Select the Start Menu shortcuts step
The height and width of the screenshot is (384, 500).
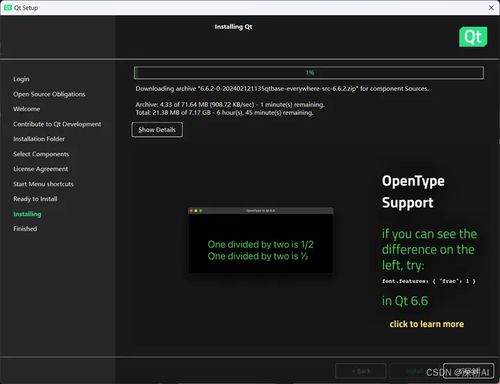[x=43, y=184]
